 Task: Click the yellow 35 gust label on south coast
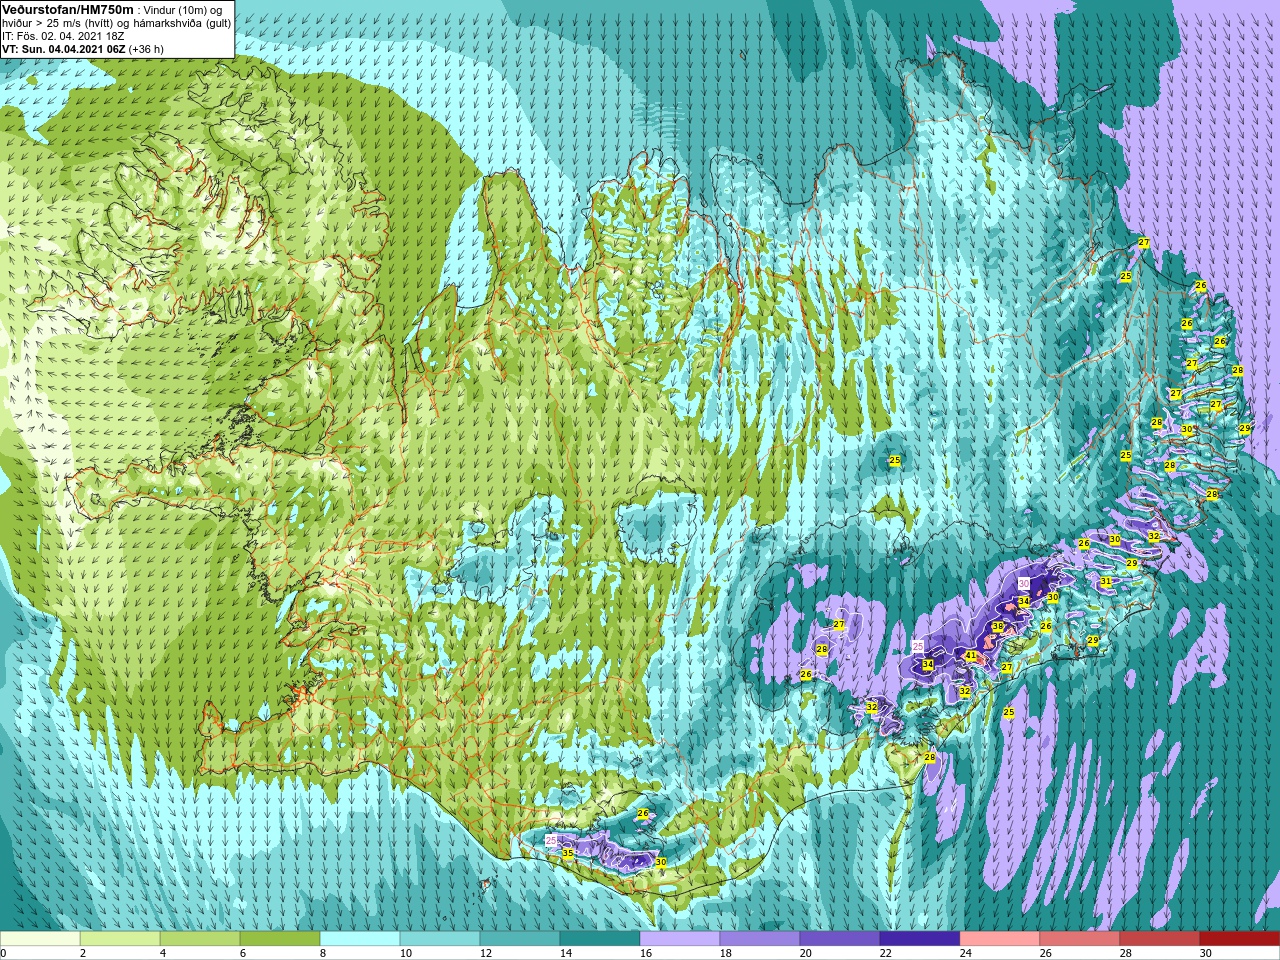tap(567, 853)
